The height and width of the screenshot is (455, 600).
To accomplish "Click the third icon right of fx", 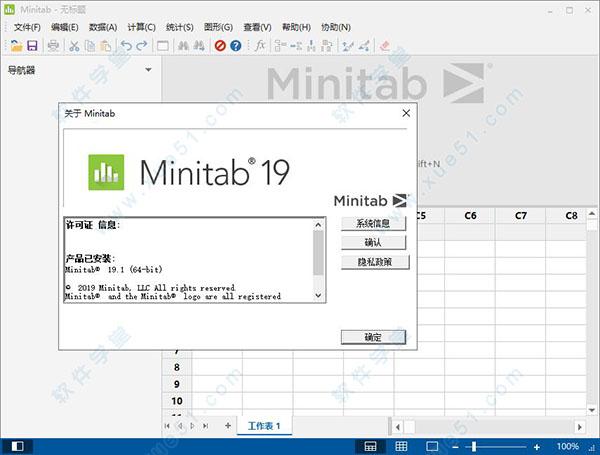I will tap(311, 46).
